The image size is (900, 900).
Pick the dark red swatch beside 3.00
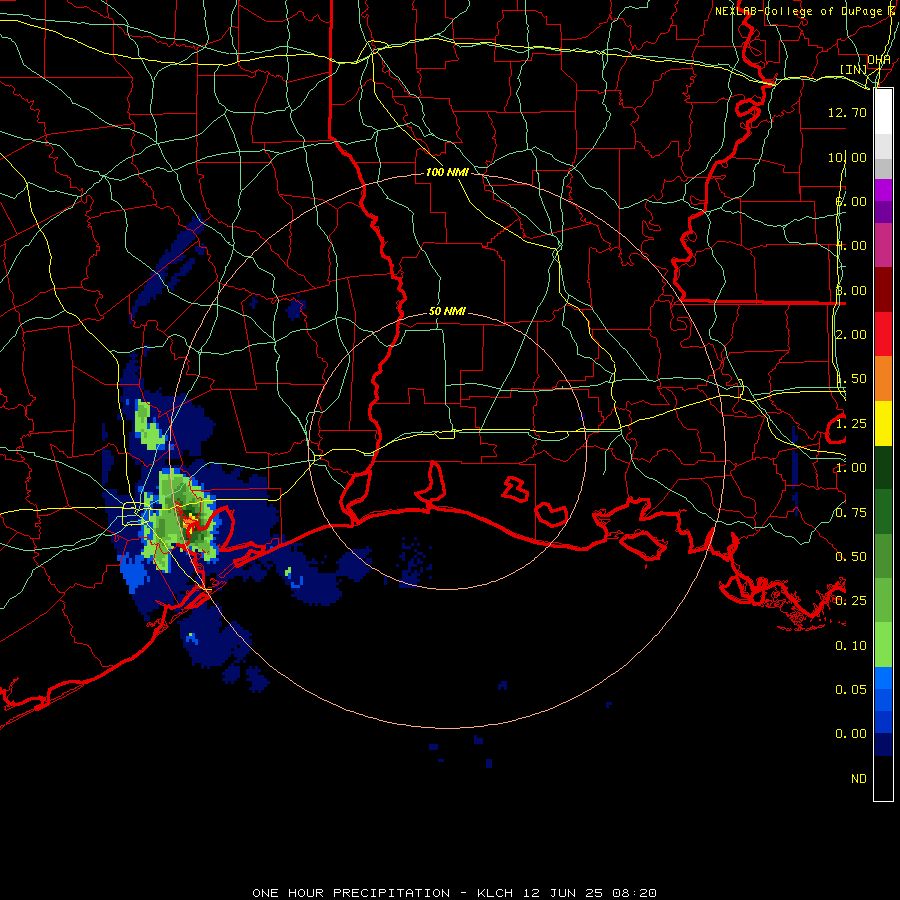tap(883, 290)
